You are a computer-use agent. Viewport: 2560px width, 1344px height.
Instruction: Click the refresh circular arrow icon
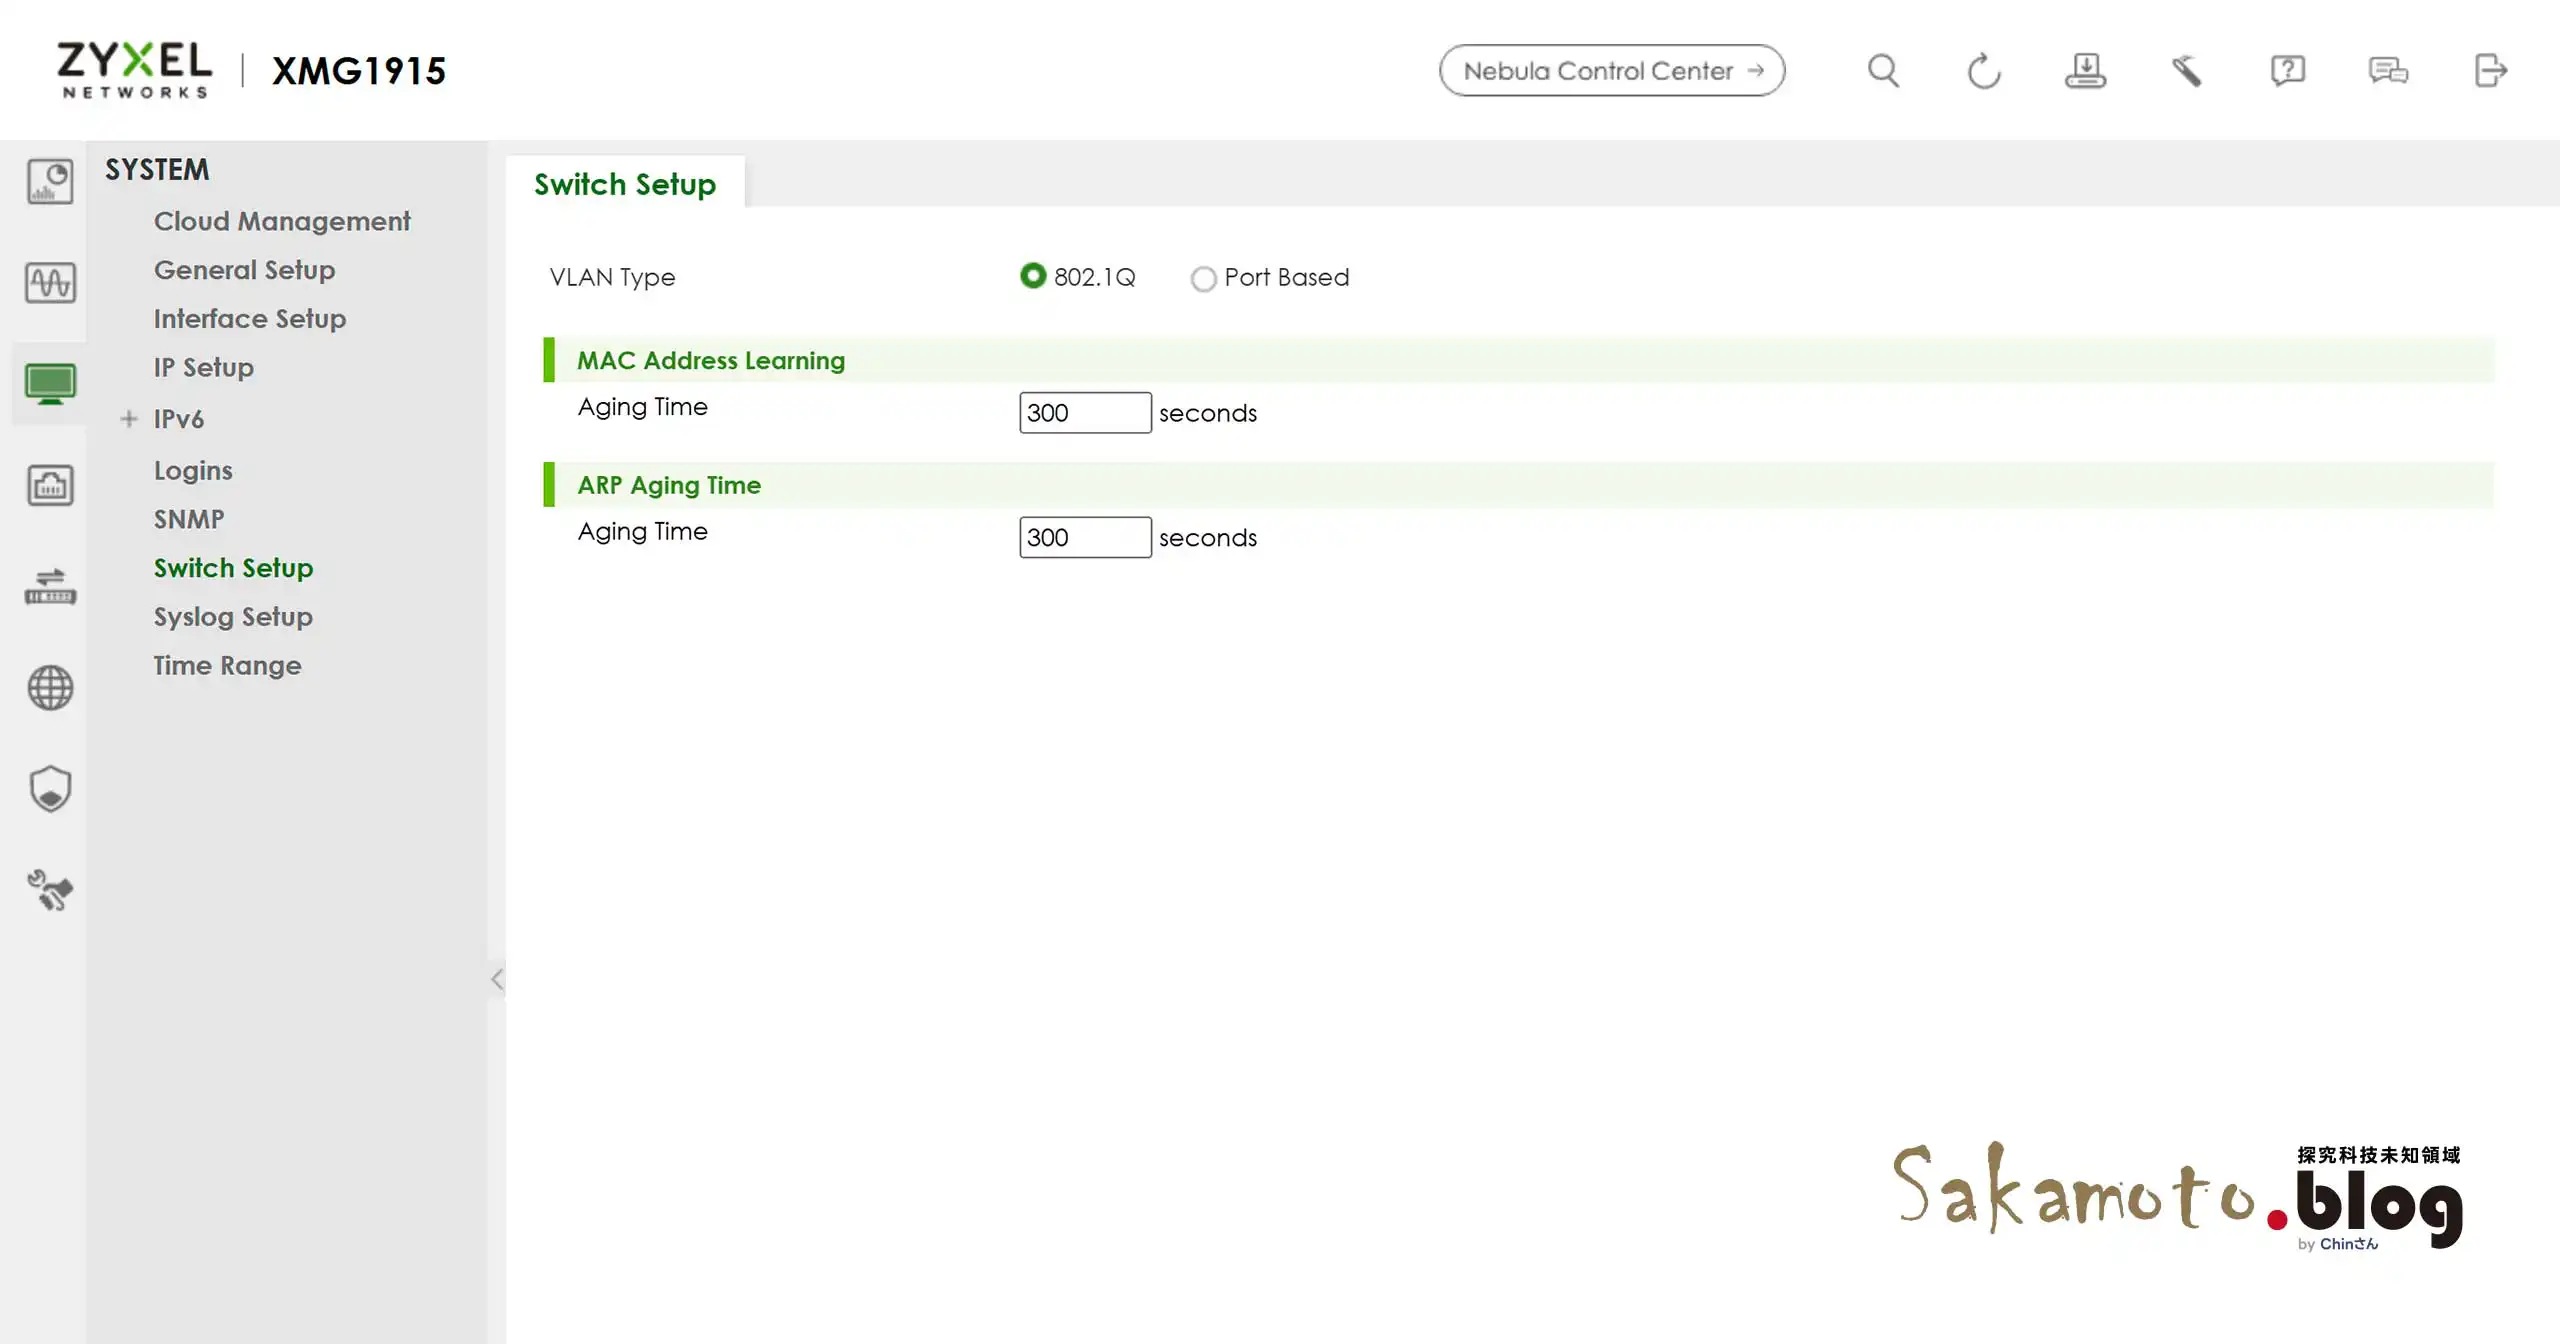(x=1983, y=71)
